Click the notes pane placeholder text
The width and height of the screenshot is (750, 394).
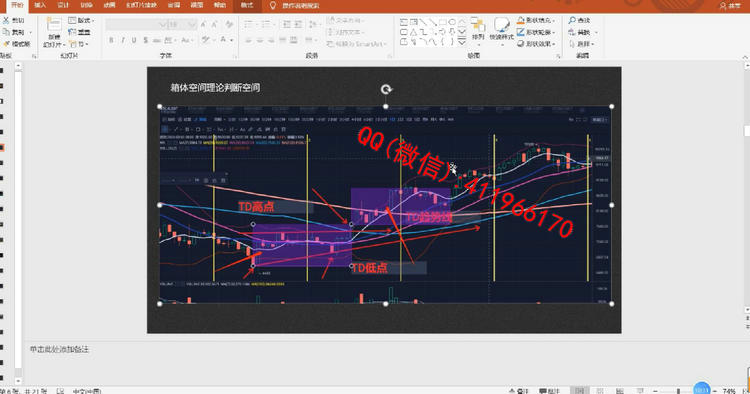click(x=59, y=349)
